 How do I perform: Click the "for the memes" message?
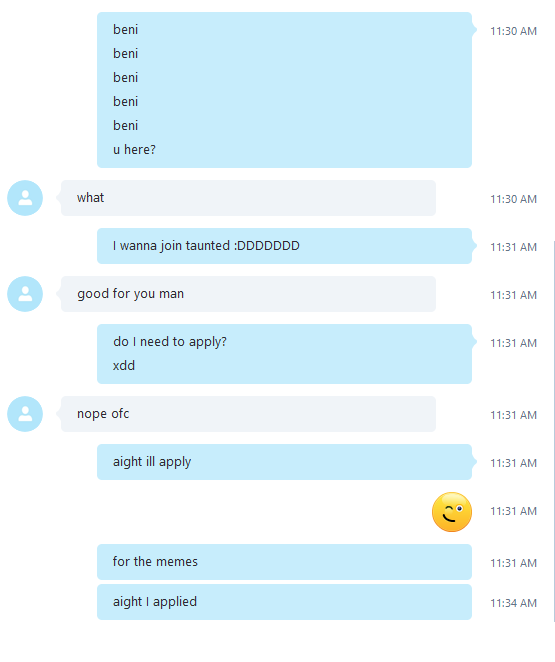(x=284, y=562)
